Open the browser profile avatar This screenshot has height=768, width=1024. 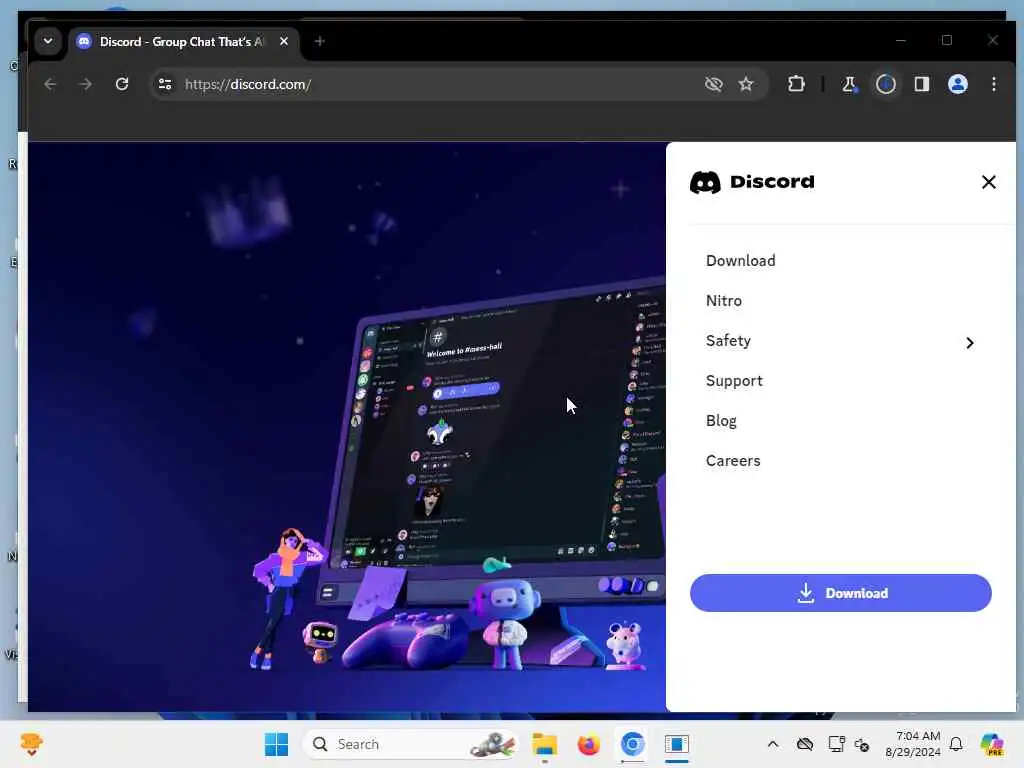[957, 84]
